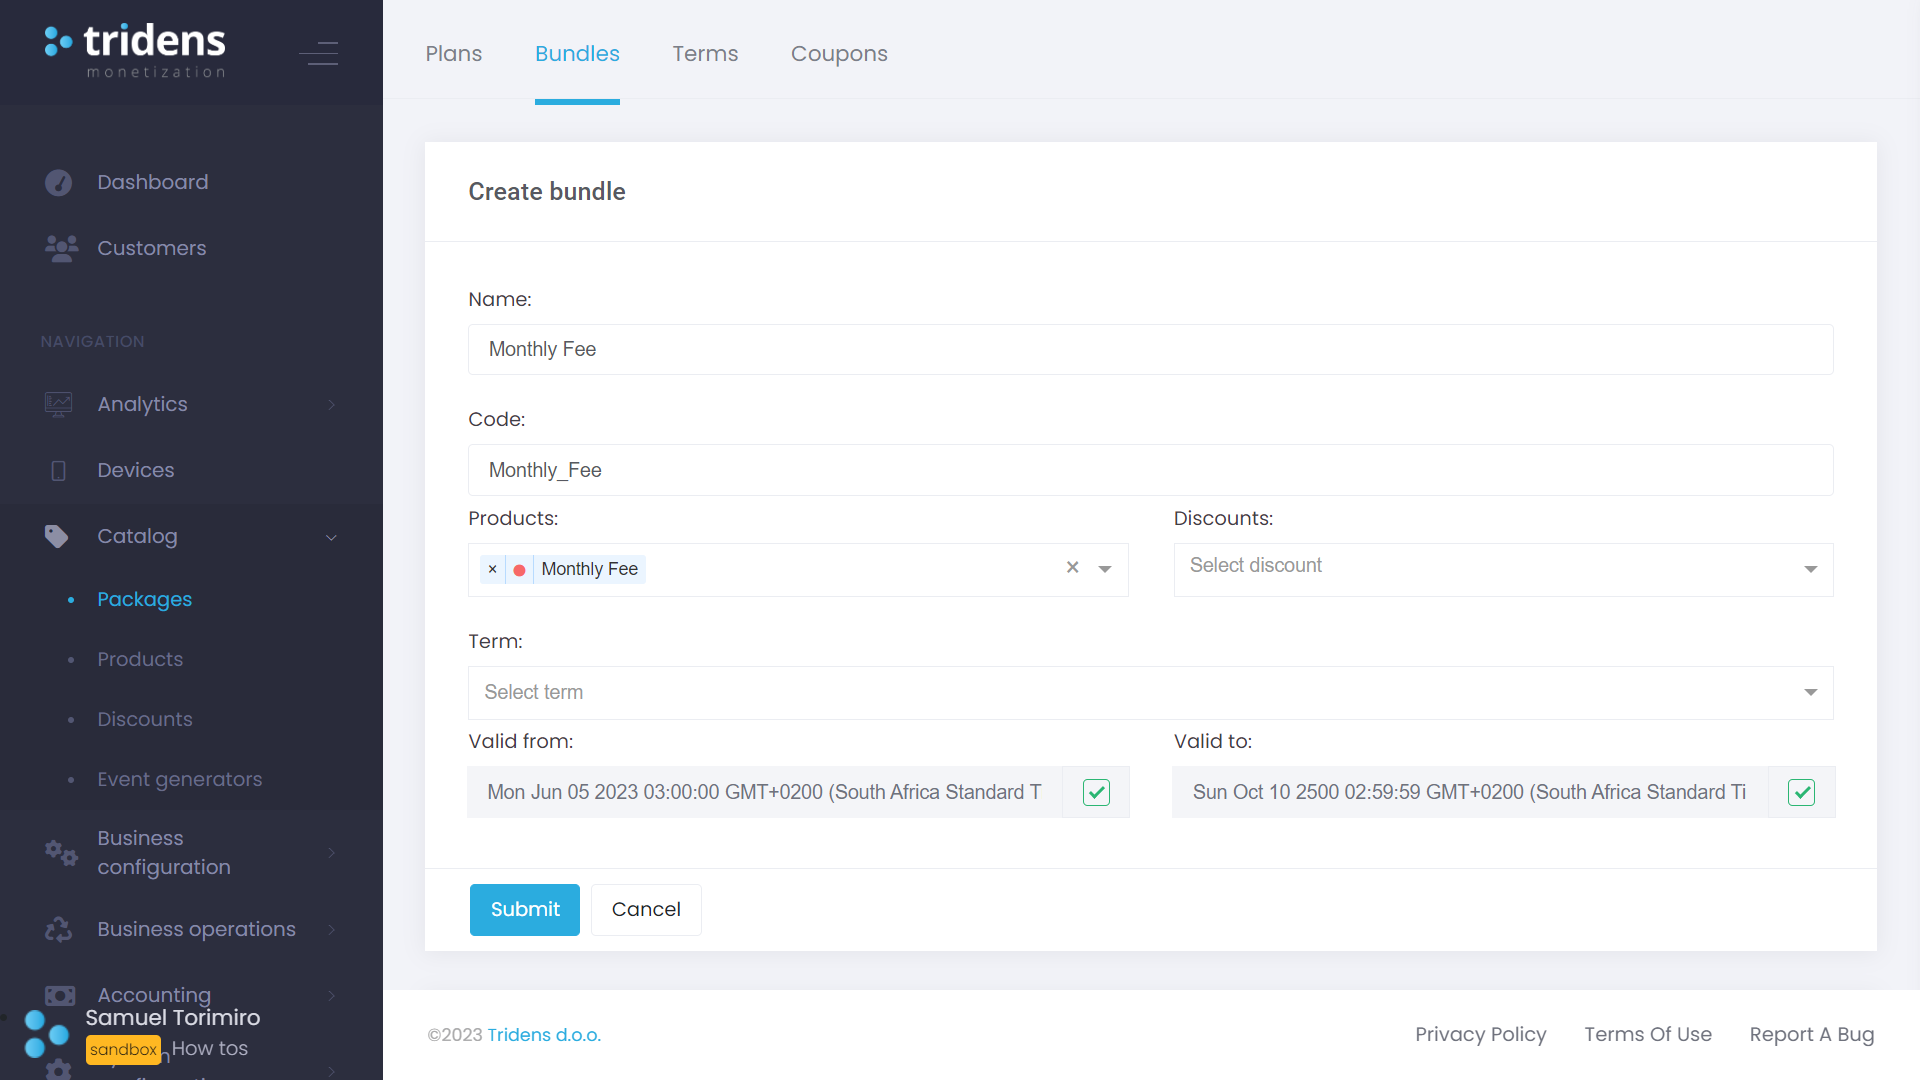The width and height of the screenshot is (1920, 1080).
Task: Open Dashboard via its gauge icon
Action: 59,183
